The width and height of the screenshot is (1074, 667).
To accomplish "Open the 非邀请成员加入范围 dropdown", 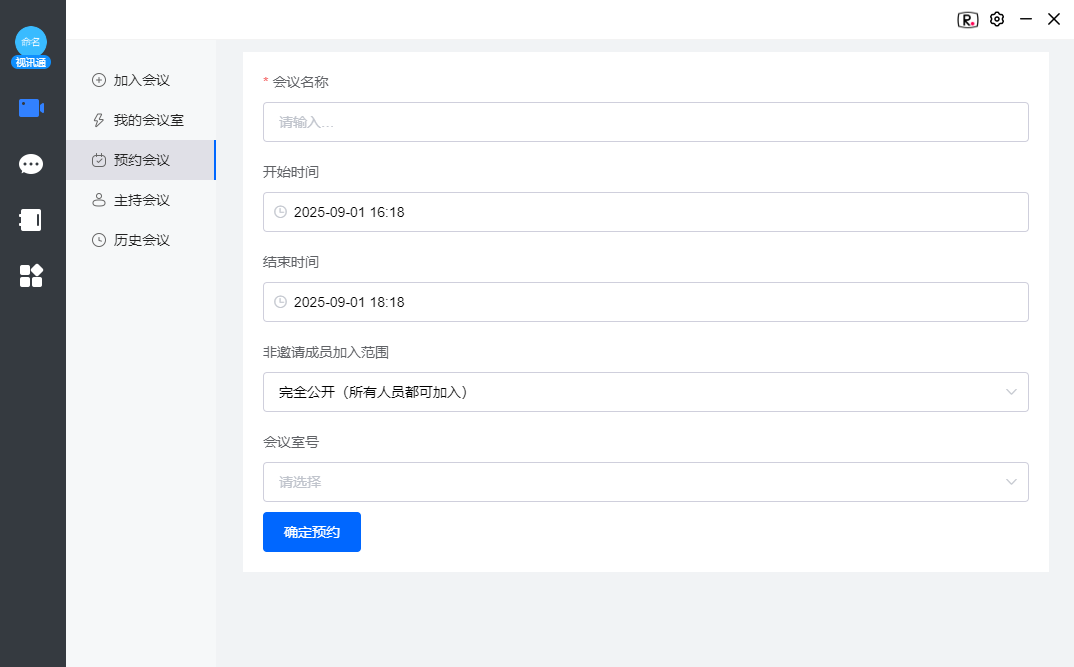I will [645, 392].
